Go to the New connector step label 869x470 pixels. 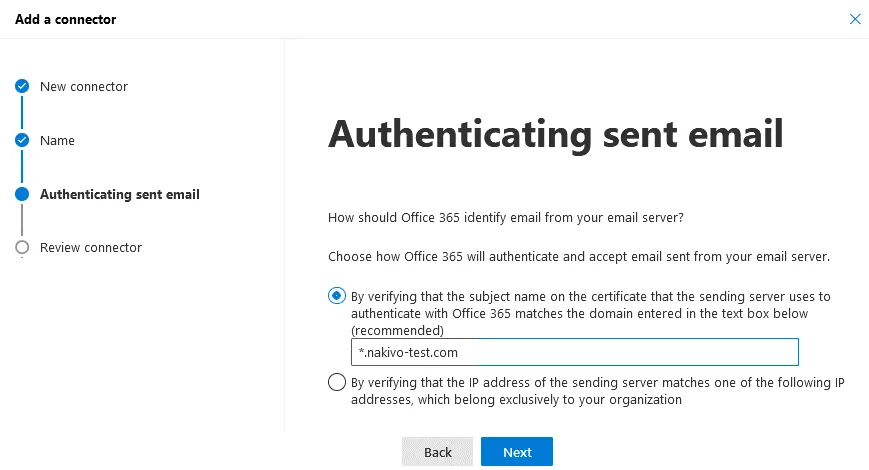(84, 87)
